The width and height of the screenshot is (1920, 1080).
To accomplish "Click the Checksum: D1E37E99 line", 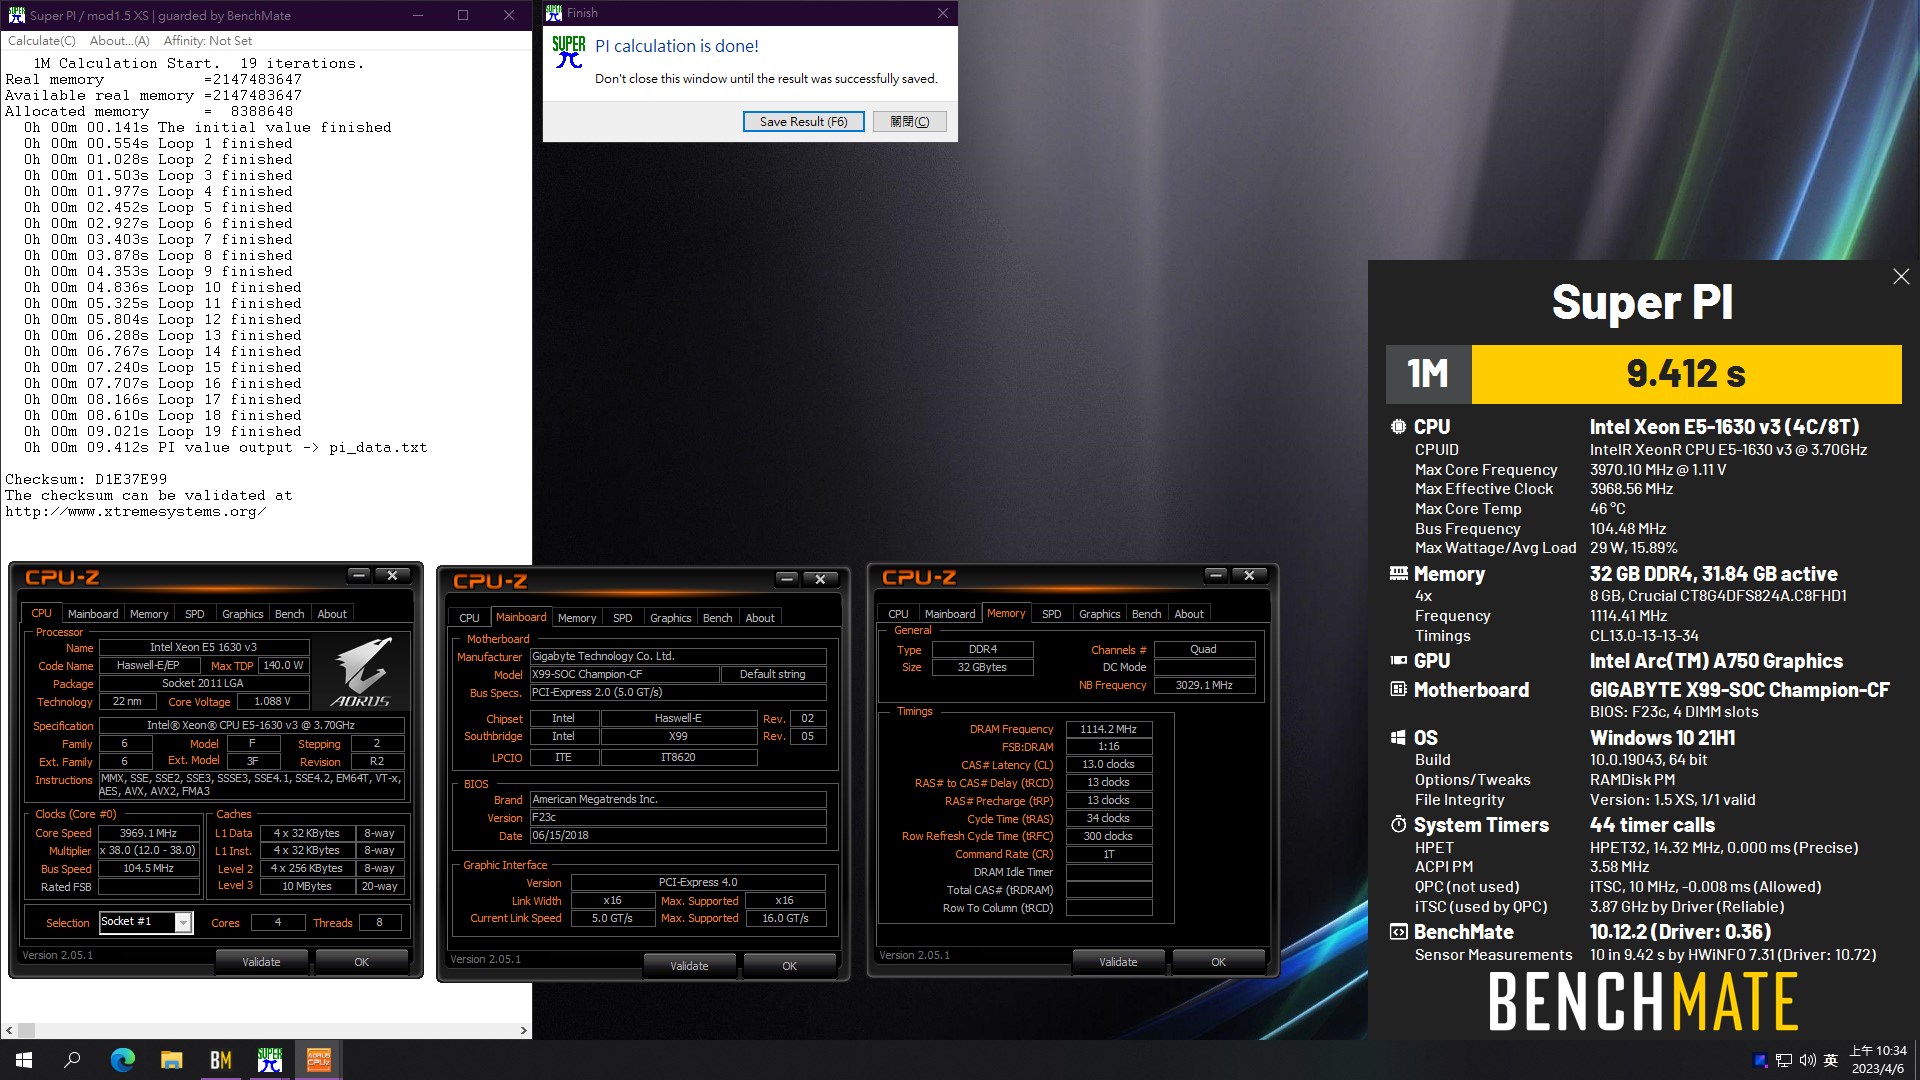I will coord(86,479).
